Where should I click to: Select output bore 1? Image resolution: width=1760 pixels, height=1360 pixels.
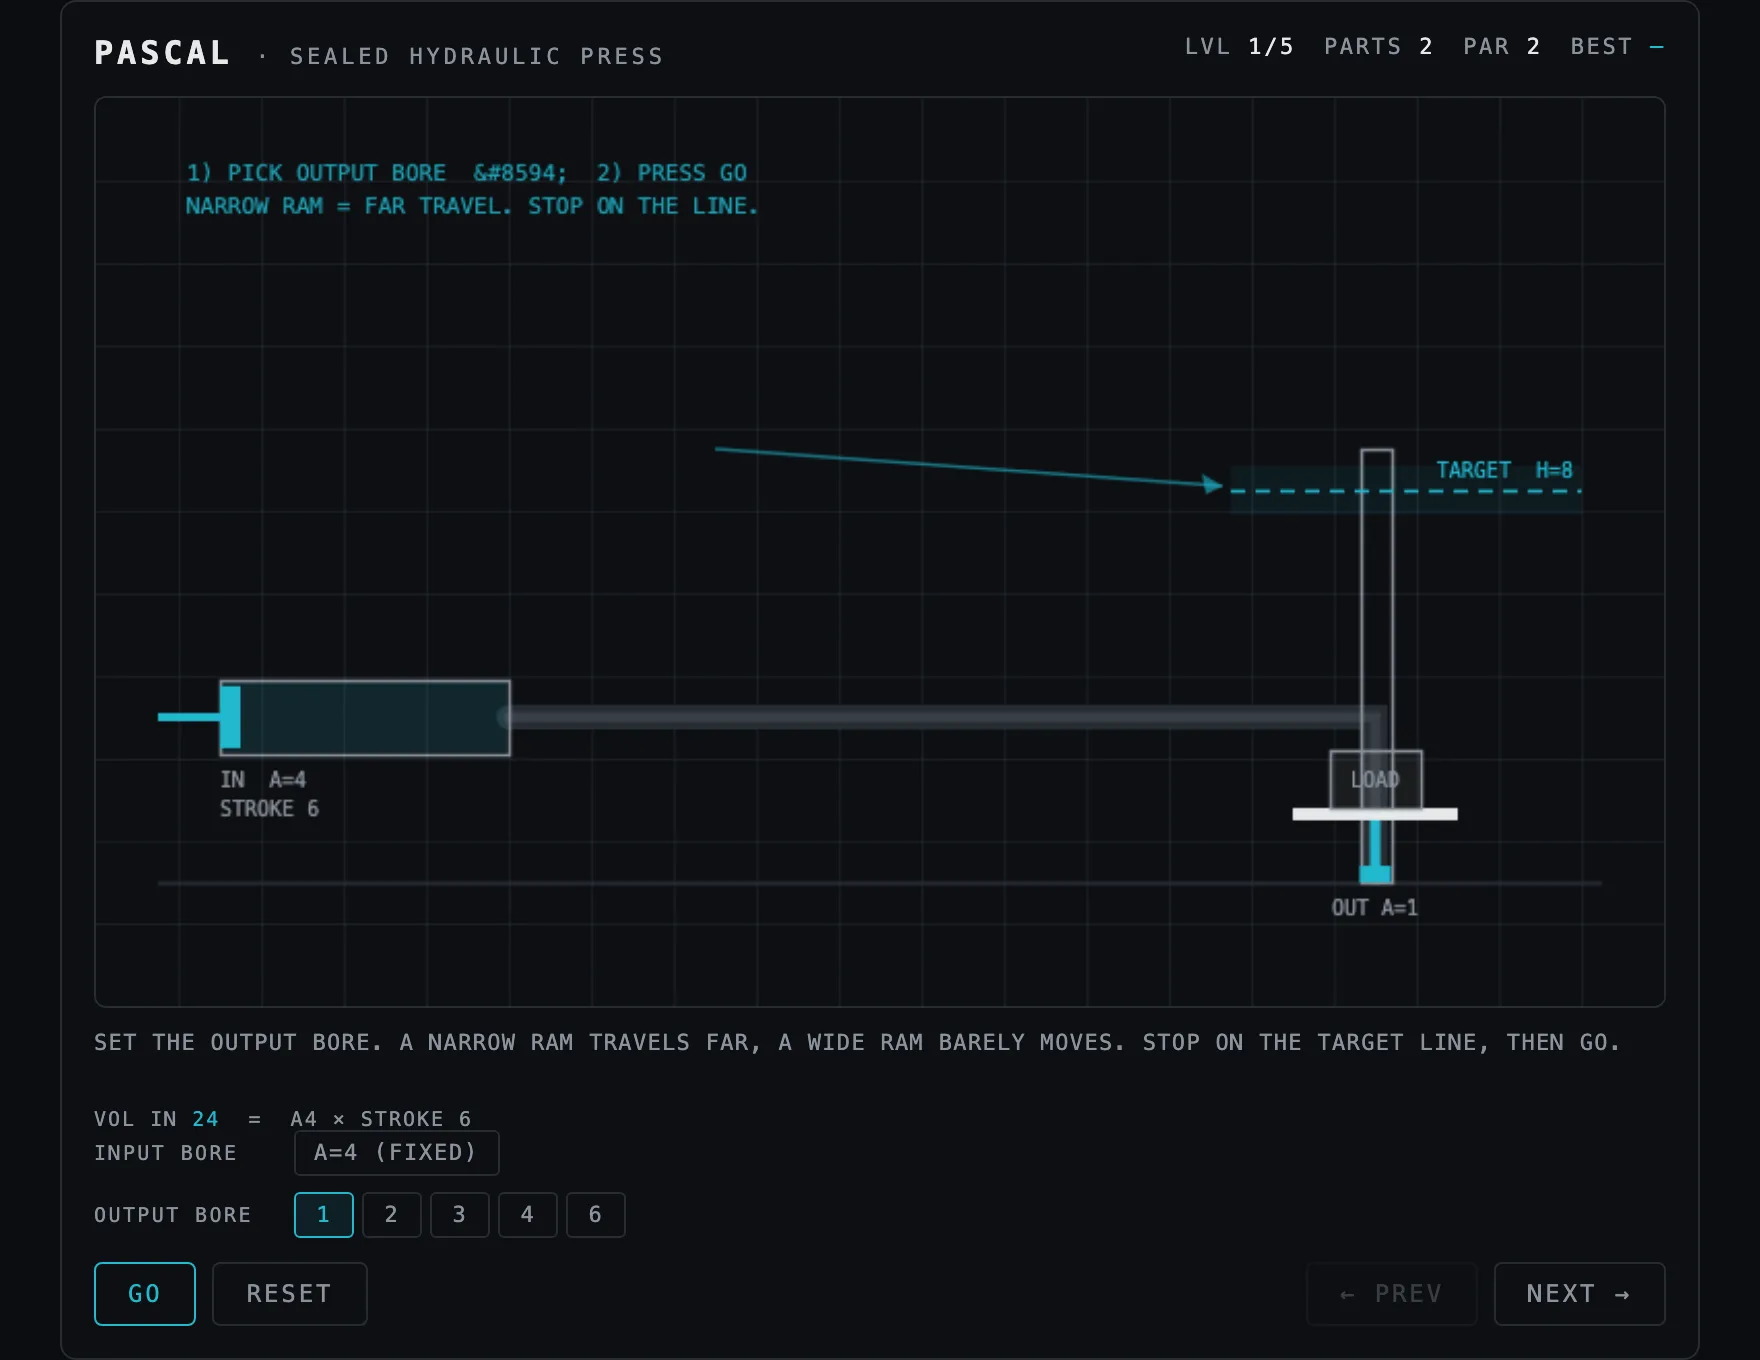[323, 1214]
